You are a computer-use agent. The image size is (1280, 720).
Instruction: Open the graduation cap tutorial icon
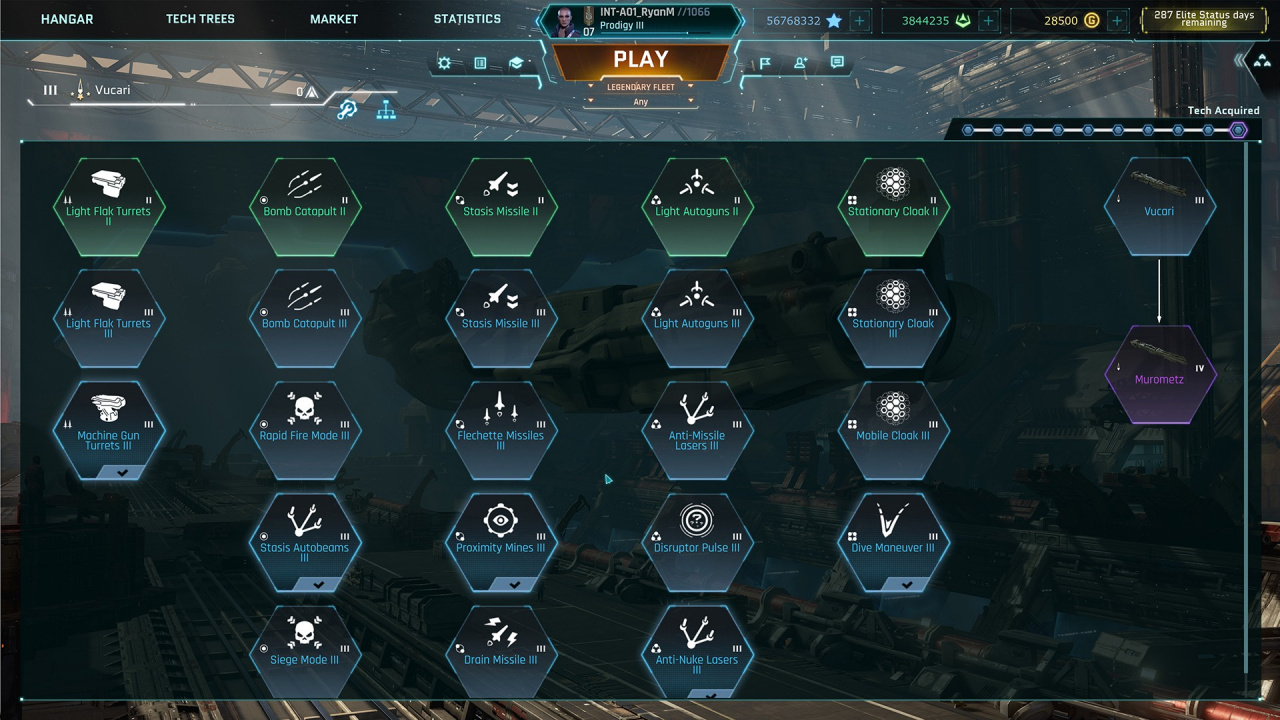(x=516, y=63)
